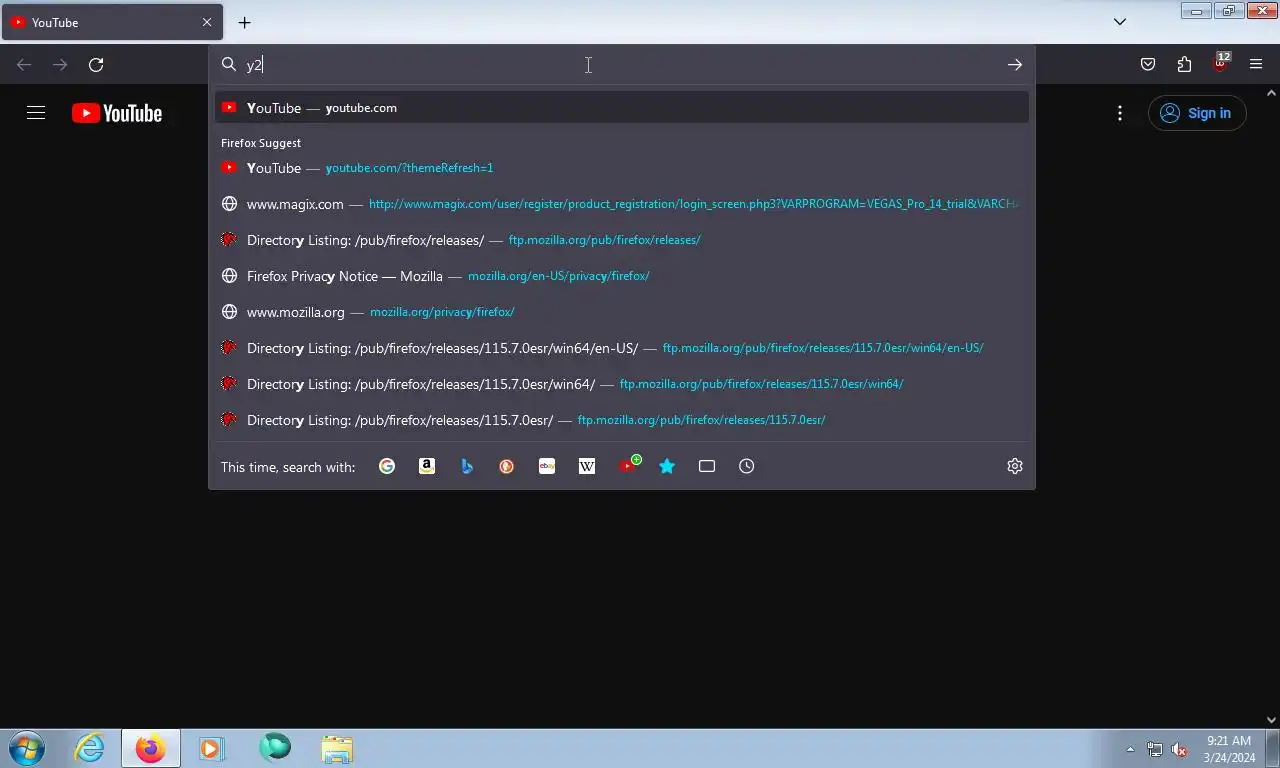1280x768 pixels.
Task: Click the network tray icon
Action: (x=1155, y=749)
